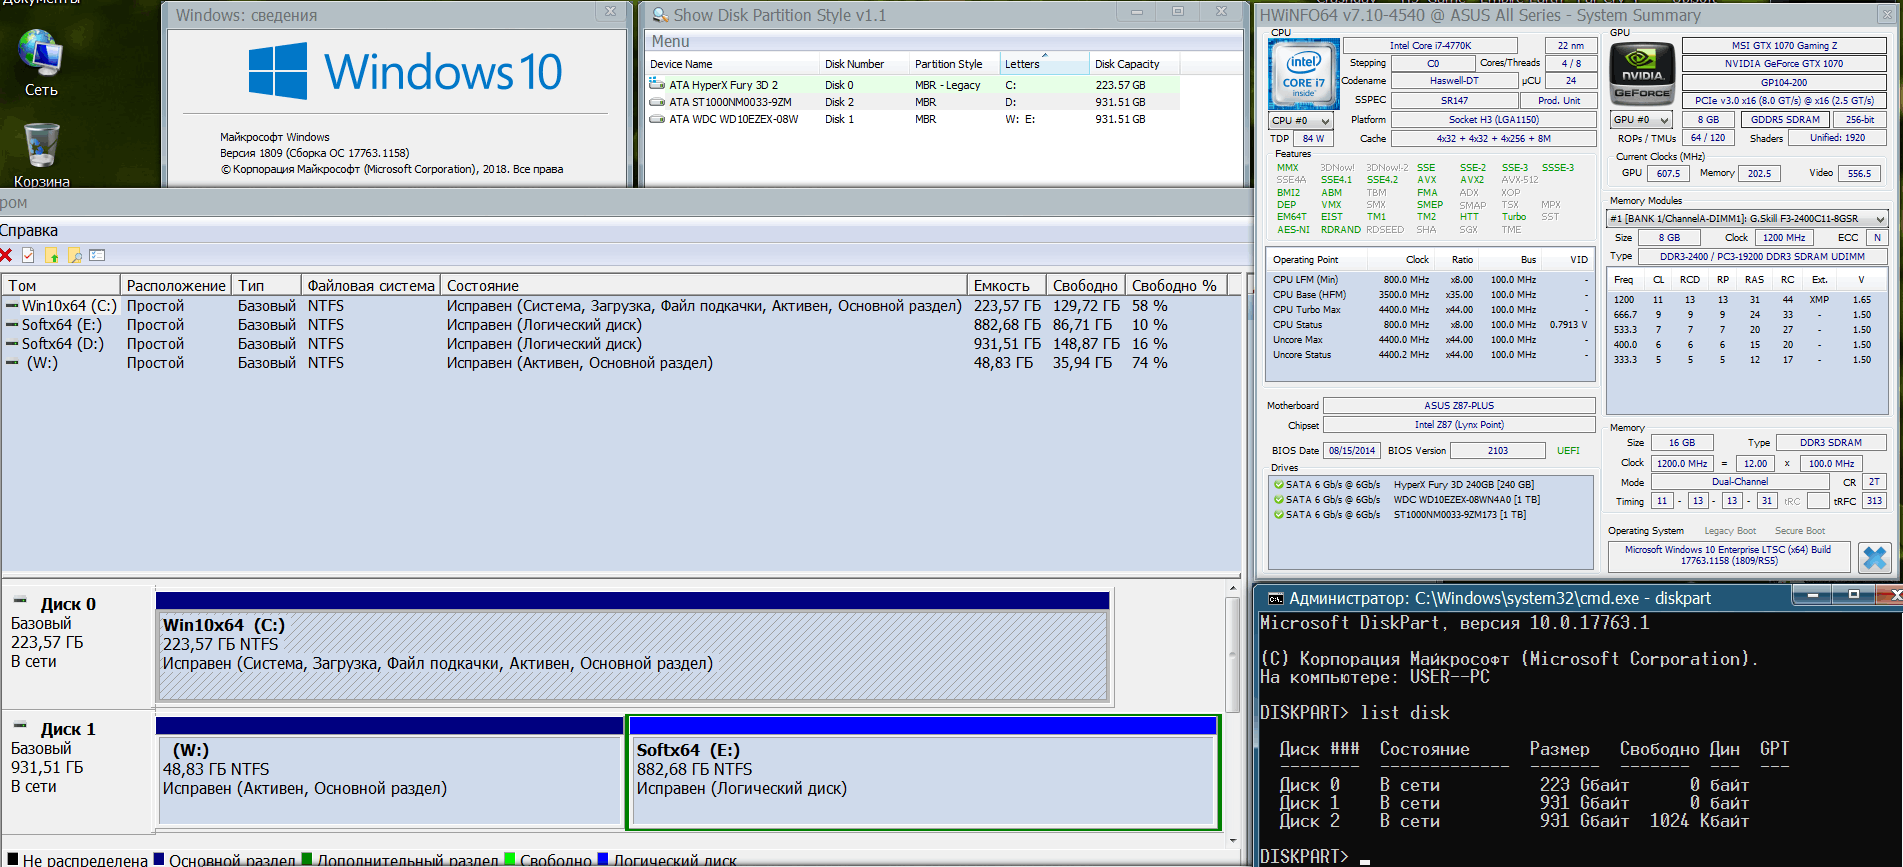Click the NVIDIA GeForce logo in HWiNFO

[1642, 74]
